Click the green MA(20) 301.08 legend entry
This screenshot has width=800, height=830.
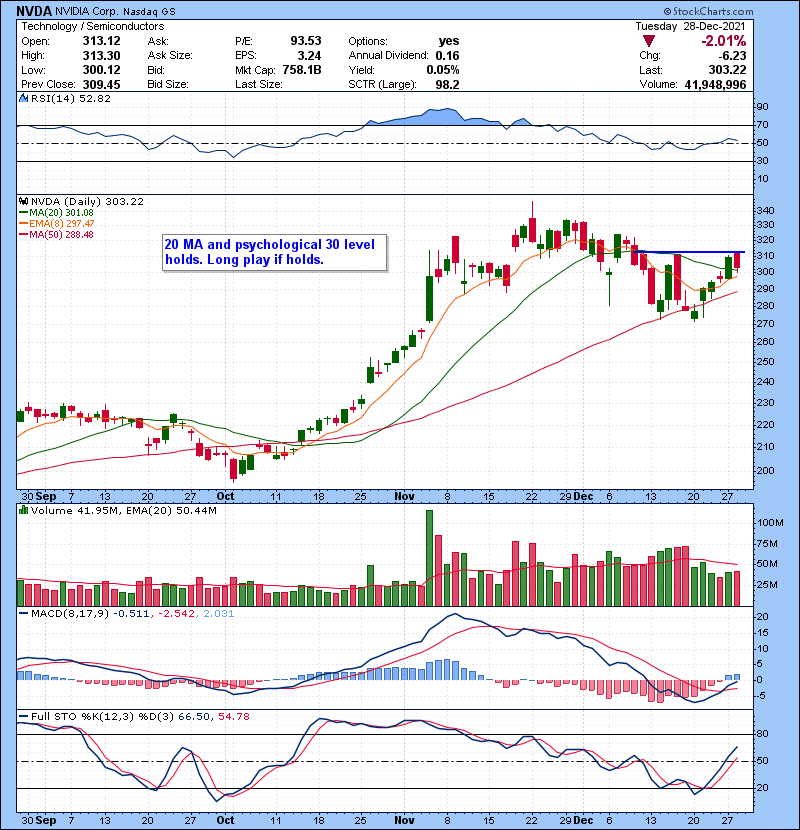pyautogui.click(x=57, y=213)
